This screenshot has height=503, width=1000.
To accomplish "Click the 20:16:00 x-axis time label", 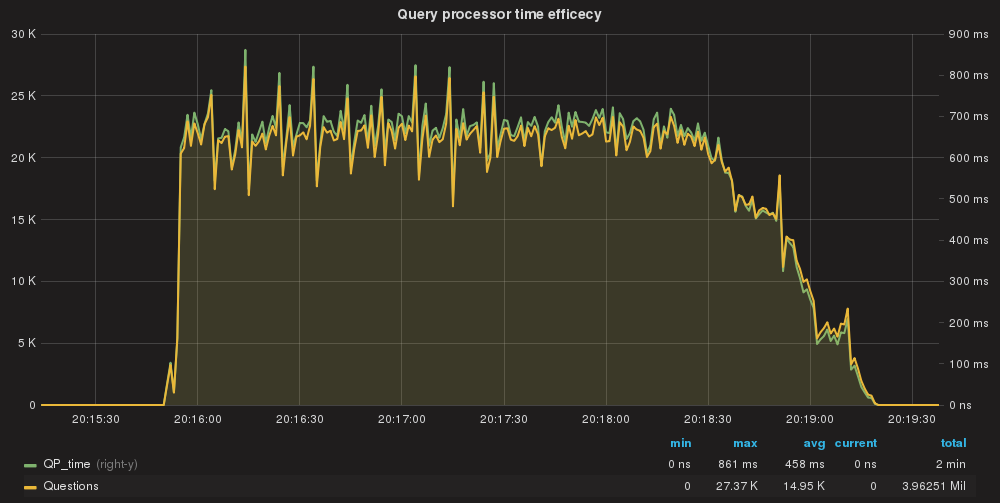I will pos(197,419).
